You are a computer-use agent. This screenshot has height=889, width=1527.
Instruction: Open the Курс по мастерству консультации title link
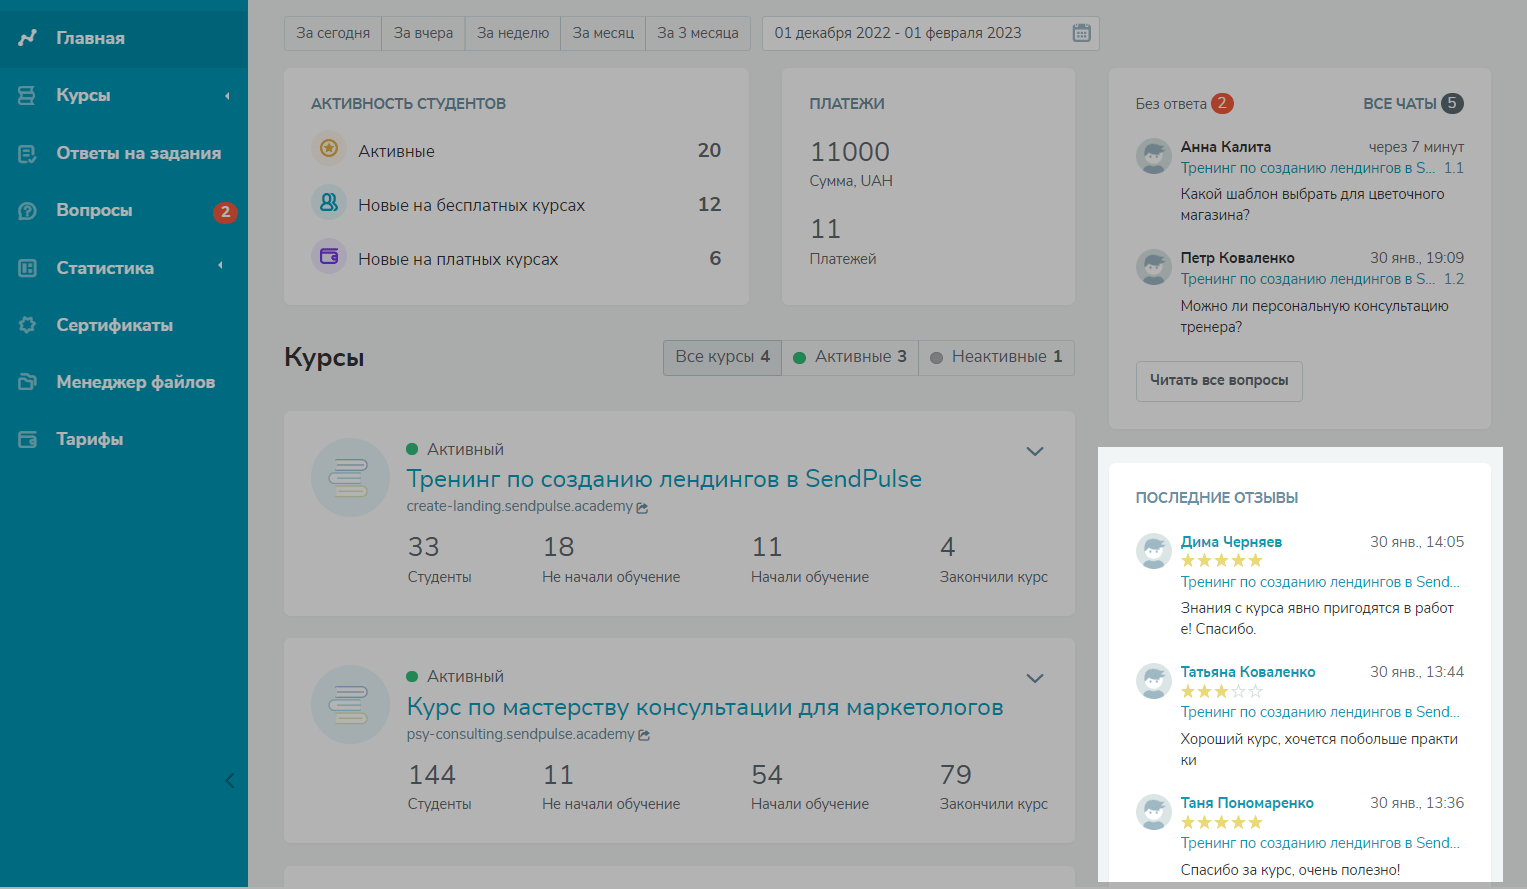tap(704, 707)
